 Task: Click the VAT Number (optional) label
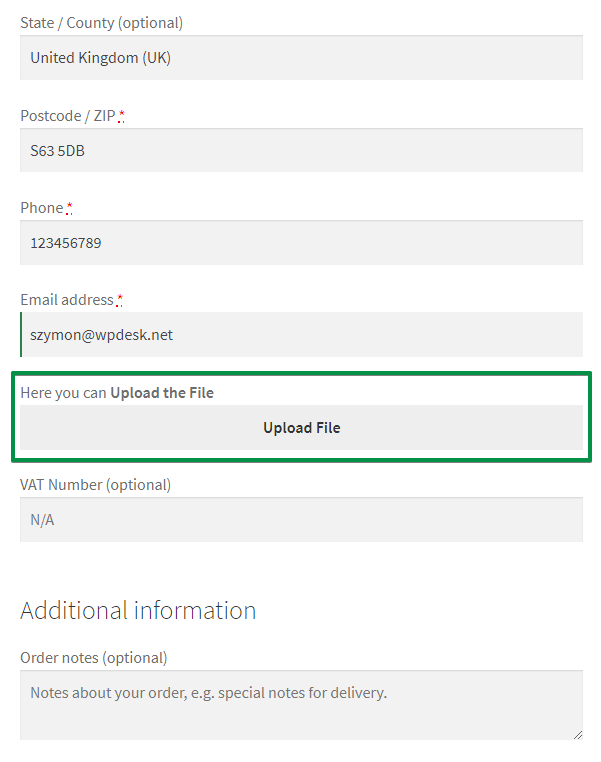(96, 485)
